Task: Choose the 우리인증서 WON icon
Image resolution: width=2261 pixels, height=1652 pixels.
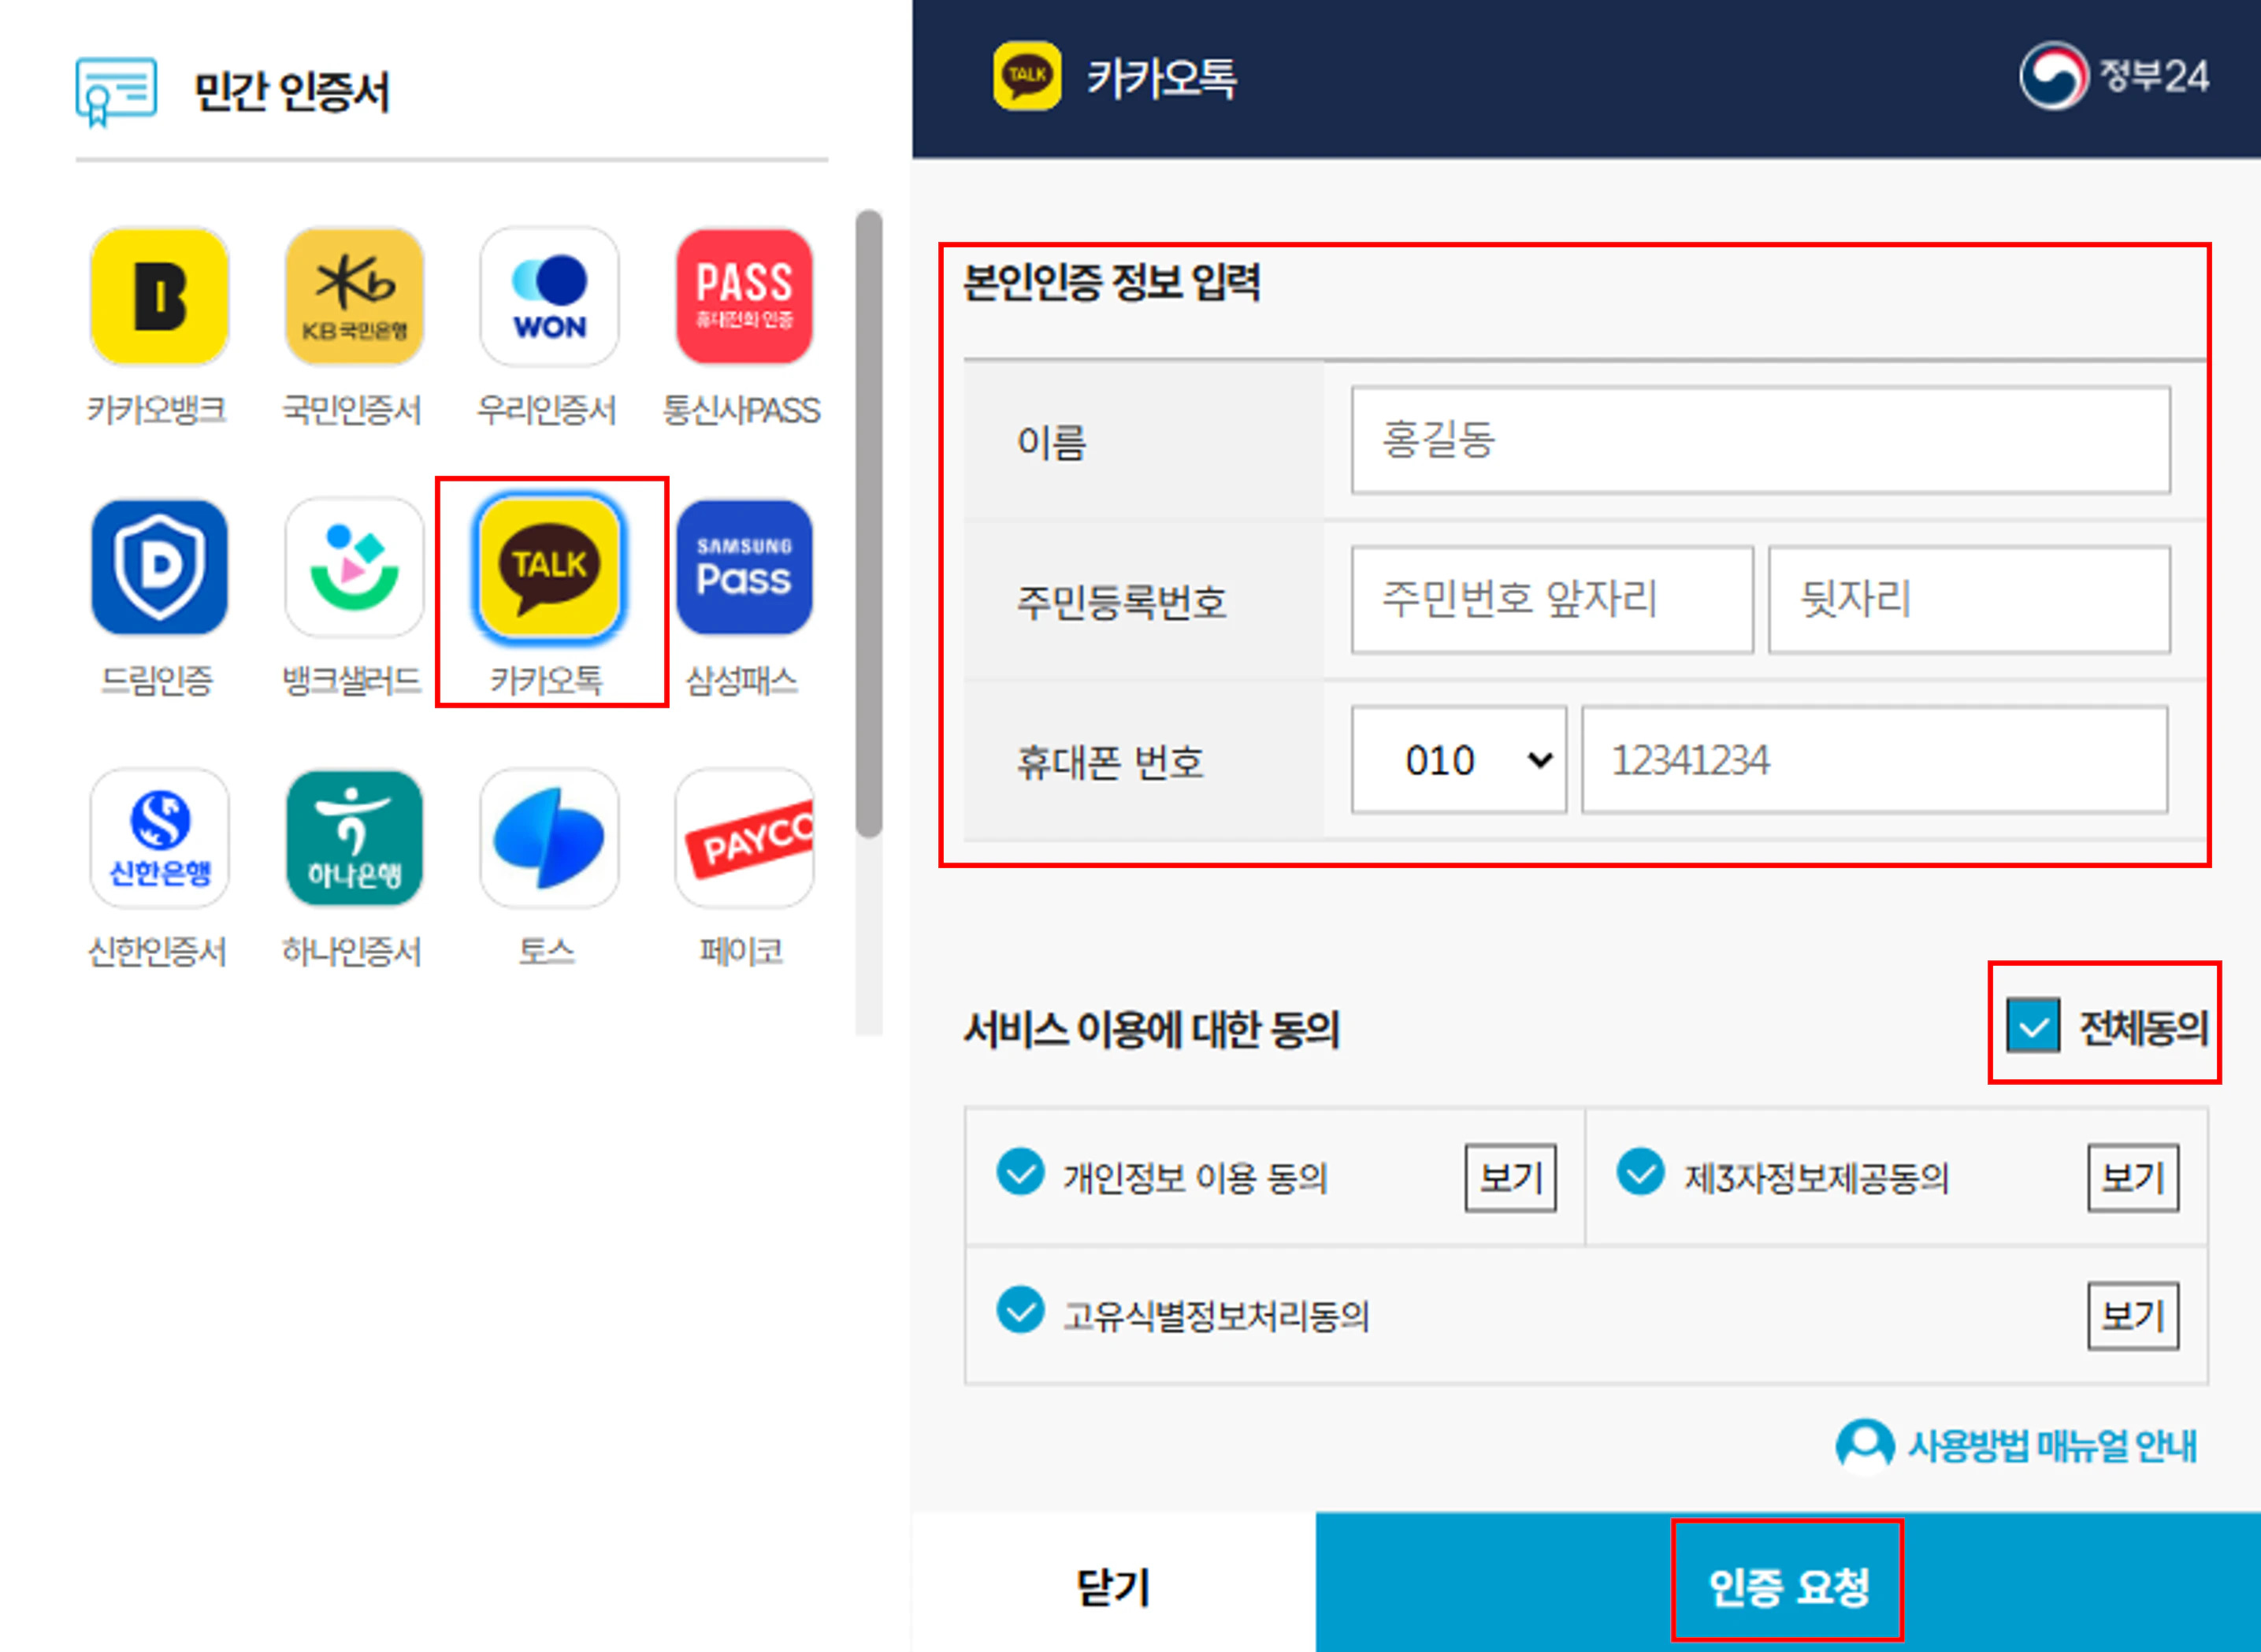Action: coord(549,296)
